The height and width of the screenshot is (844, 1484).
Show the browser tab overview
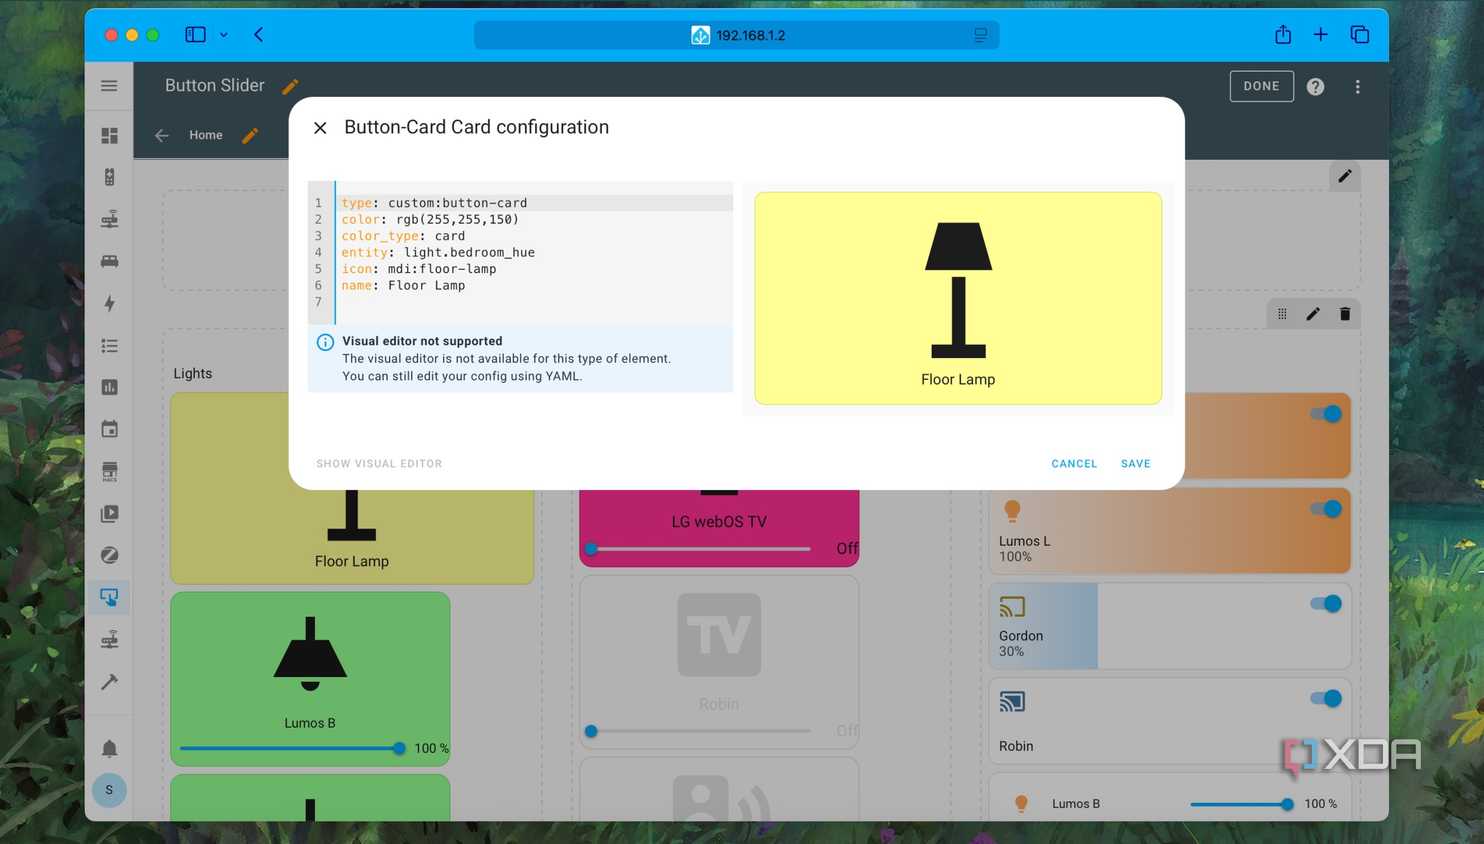click(x=1360, y=35)
